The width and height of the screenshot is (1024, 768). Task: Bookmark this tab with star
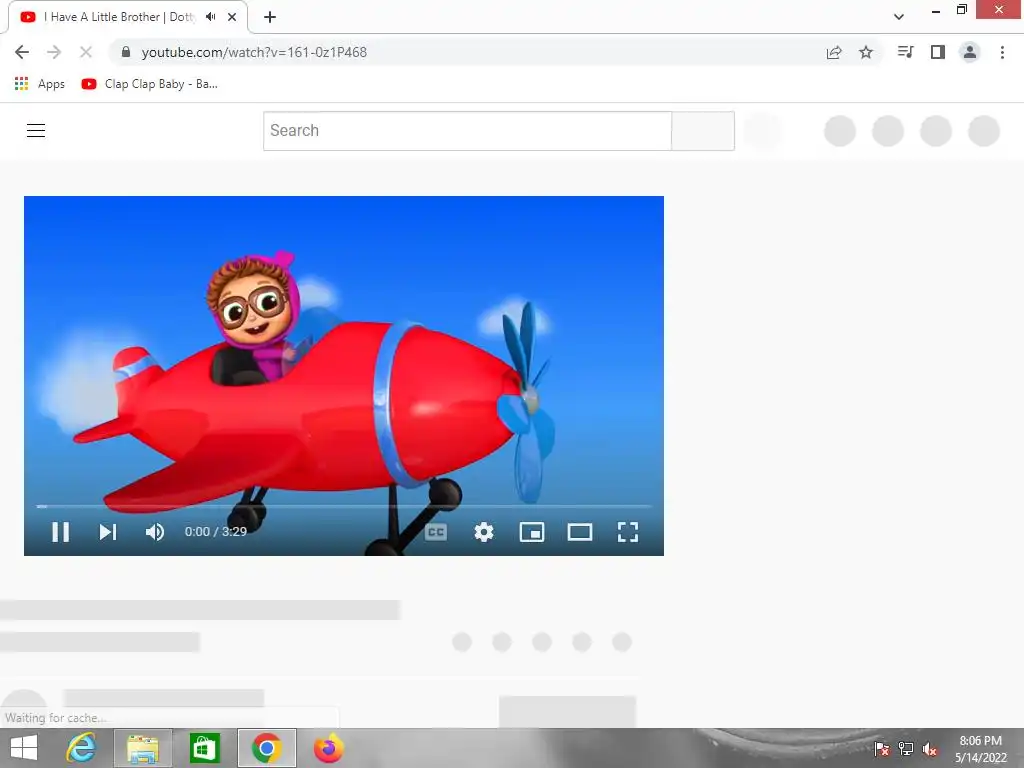866,52
